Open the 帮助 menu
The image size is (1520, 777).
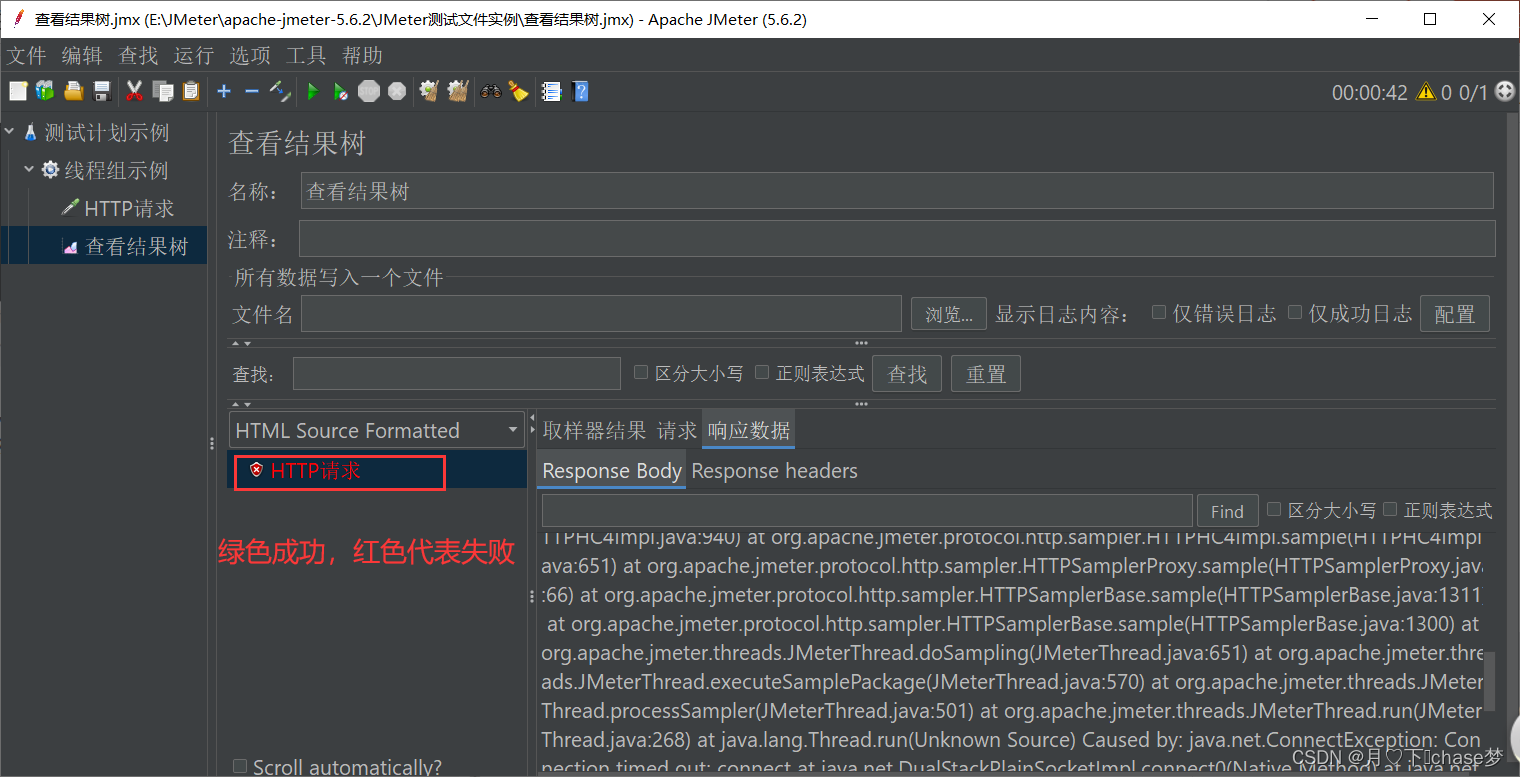tap(362, 56)
